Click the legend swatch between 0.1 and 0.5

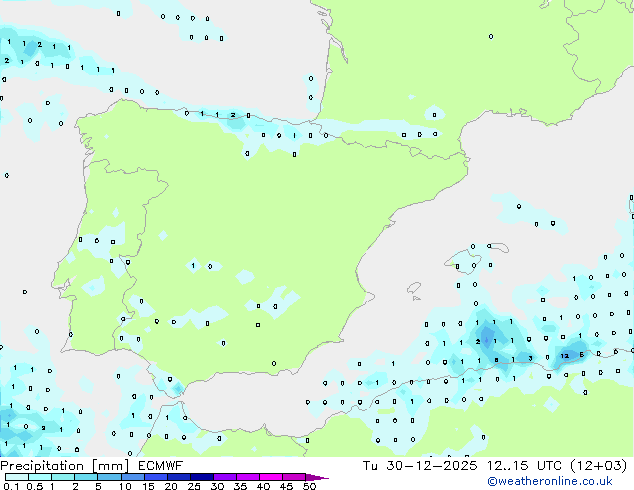pos(17,477)
